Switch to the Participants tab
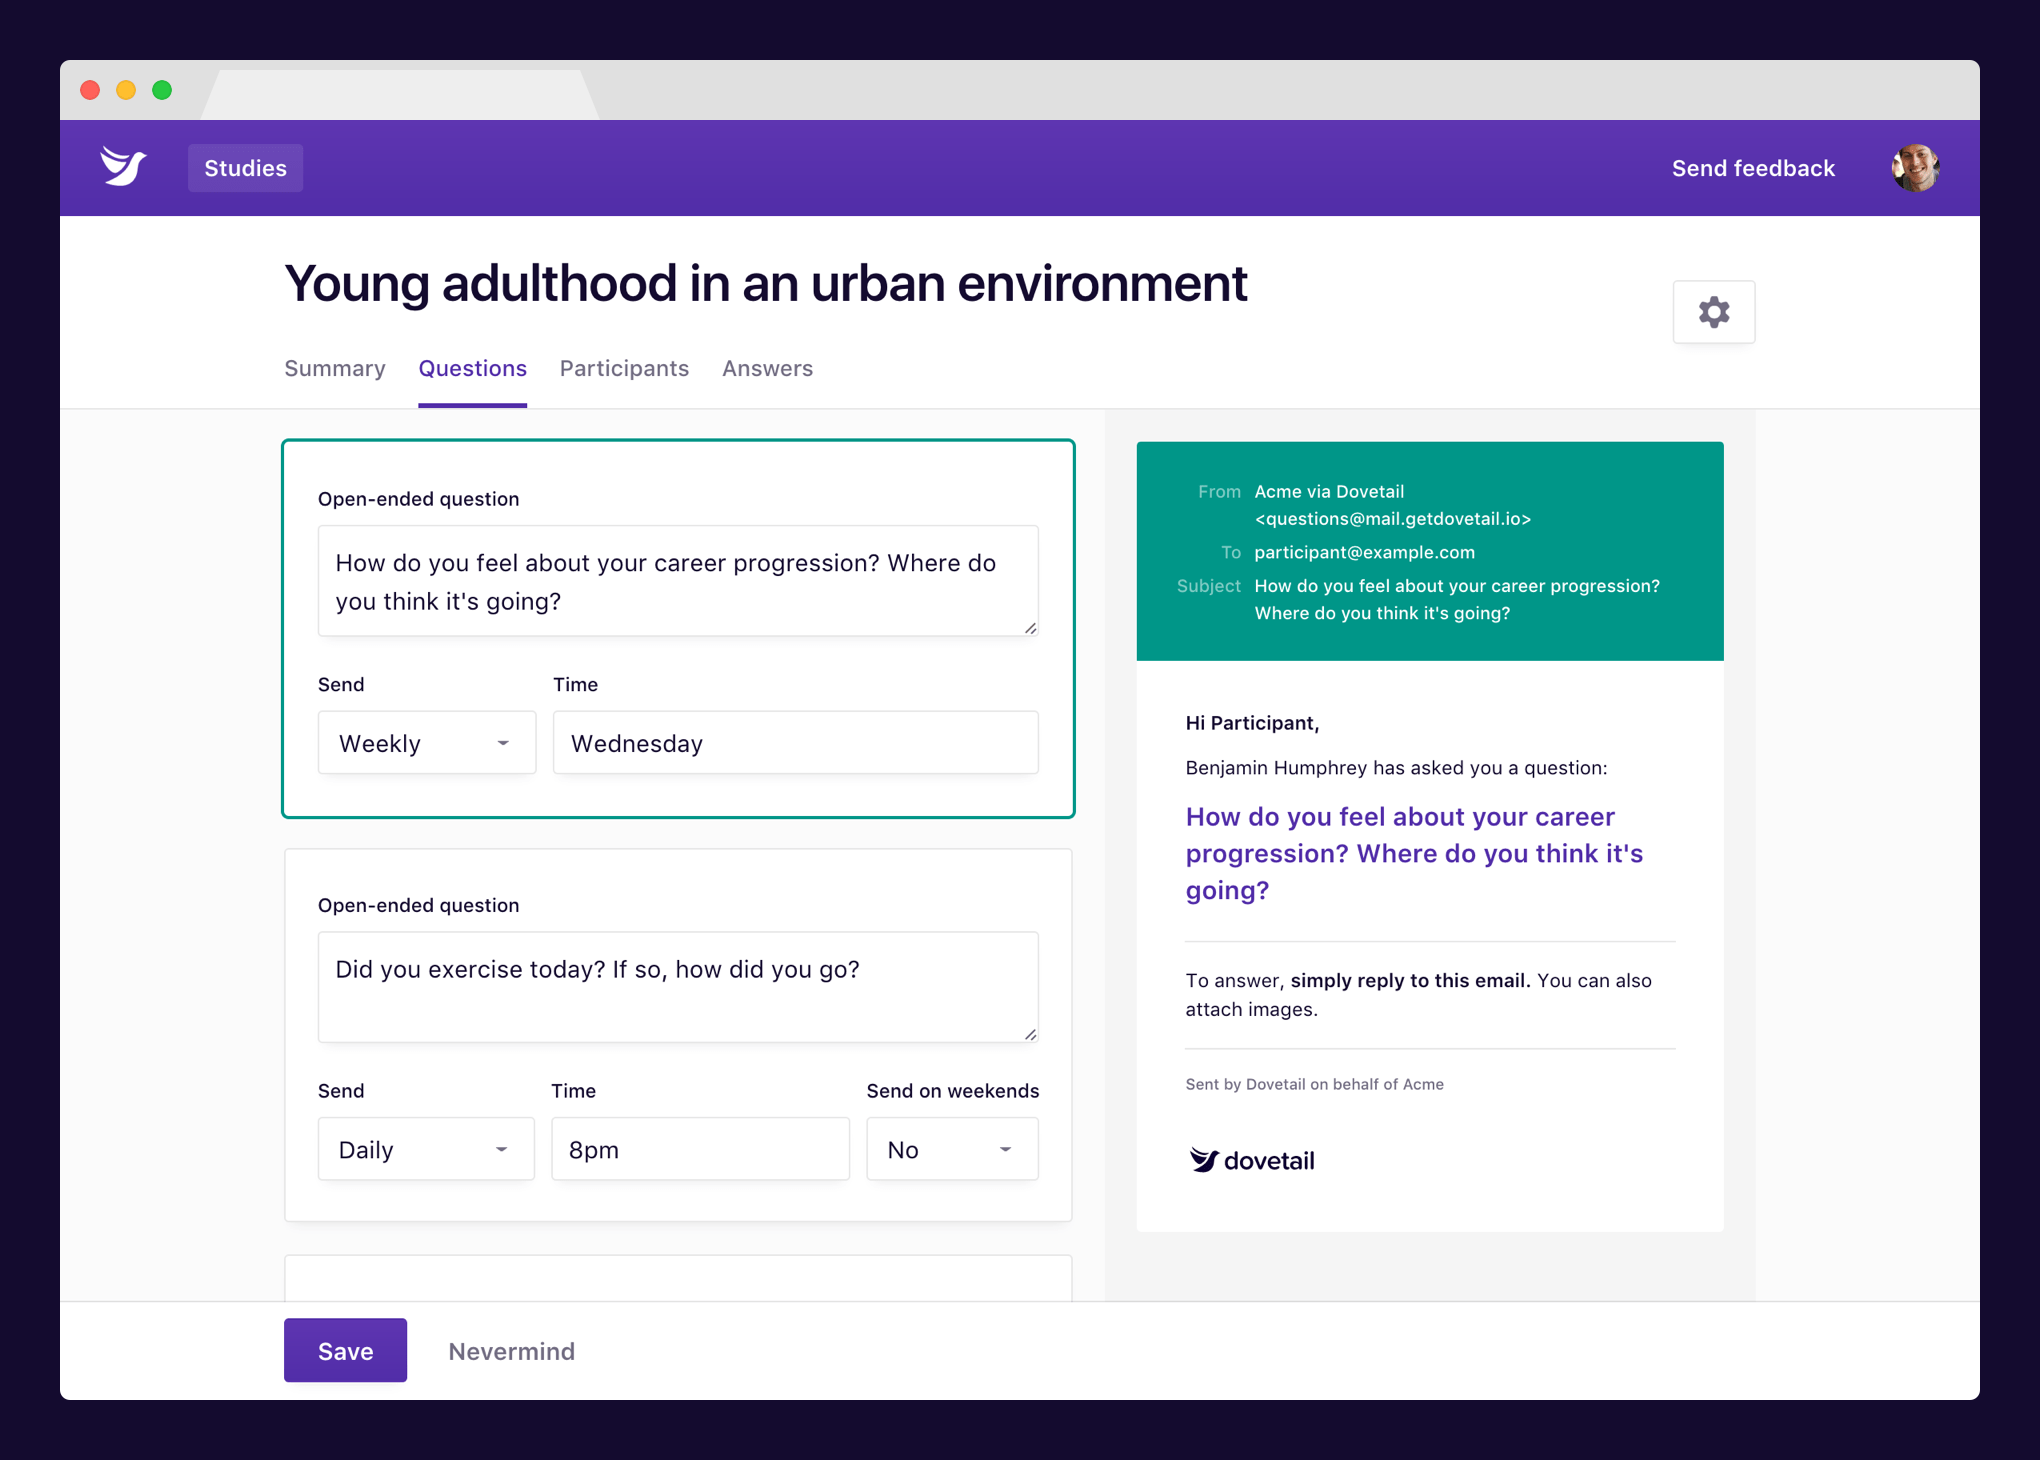The width and height of the screenshot is (2040, 1460). coord(624,368)
